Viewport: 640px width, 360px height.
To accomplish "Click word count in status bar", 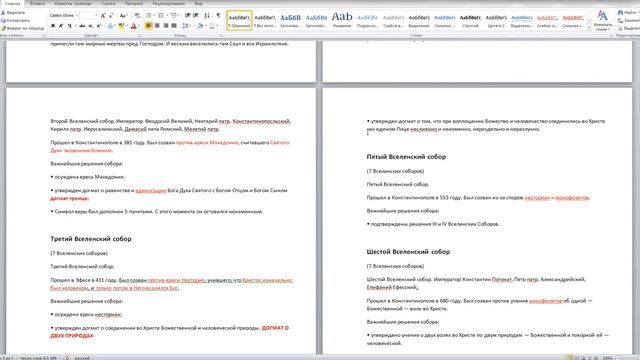I will [38, 358].
